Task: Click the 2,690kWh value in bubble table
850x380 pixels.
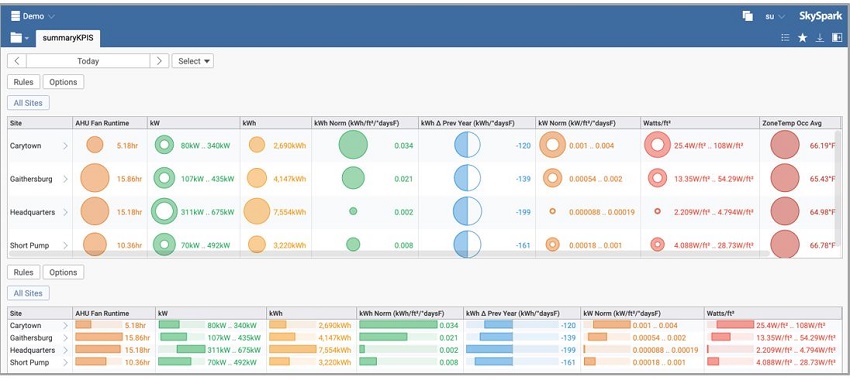Action: tap(289, 145)
